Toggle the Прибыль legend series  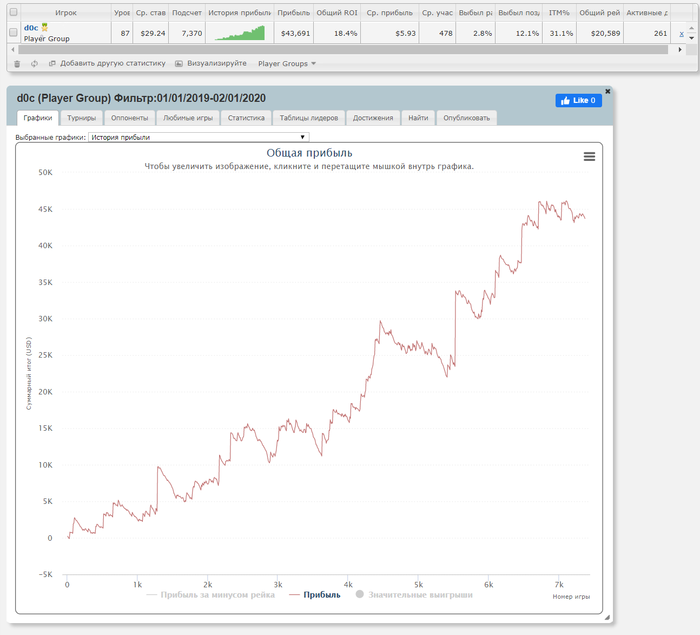coord(315,595)
